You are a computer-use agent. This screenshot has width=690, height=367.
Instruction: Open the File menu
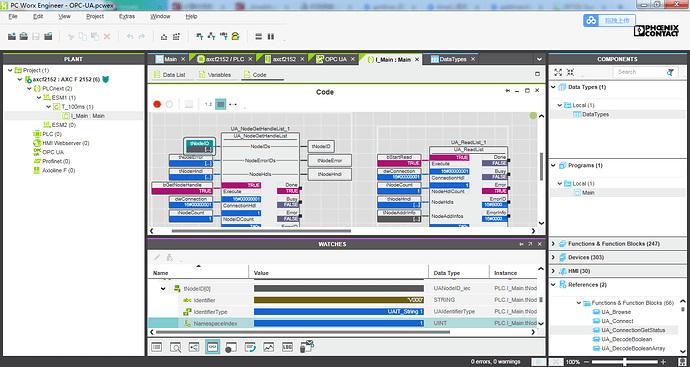click(x=13, y=16)
